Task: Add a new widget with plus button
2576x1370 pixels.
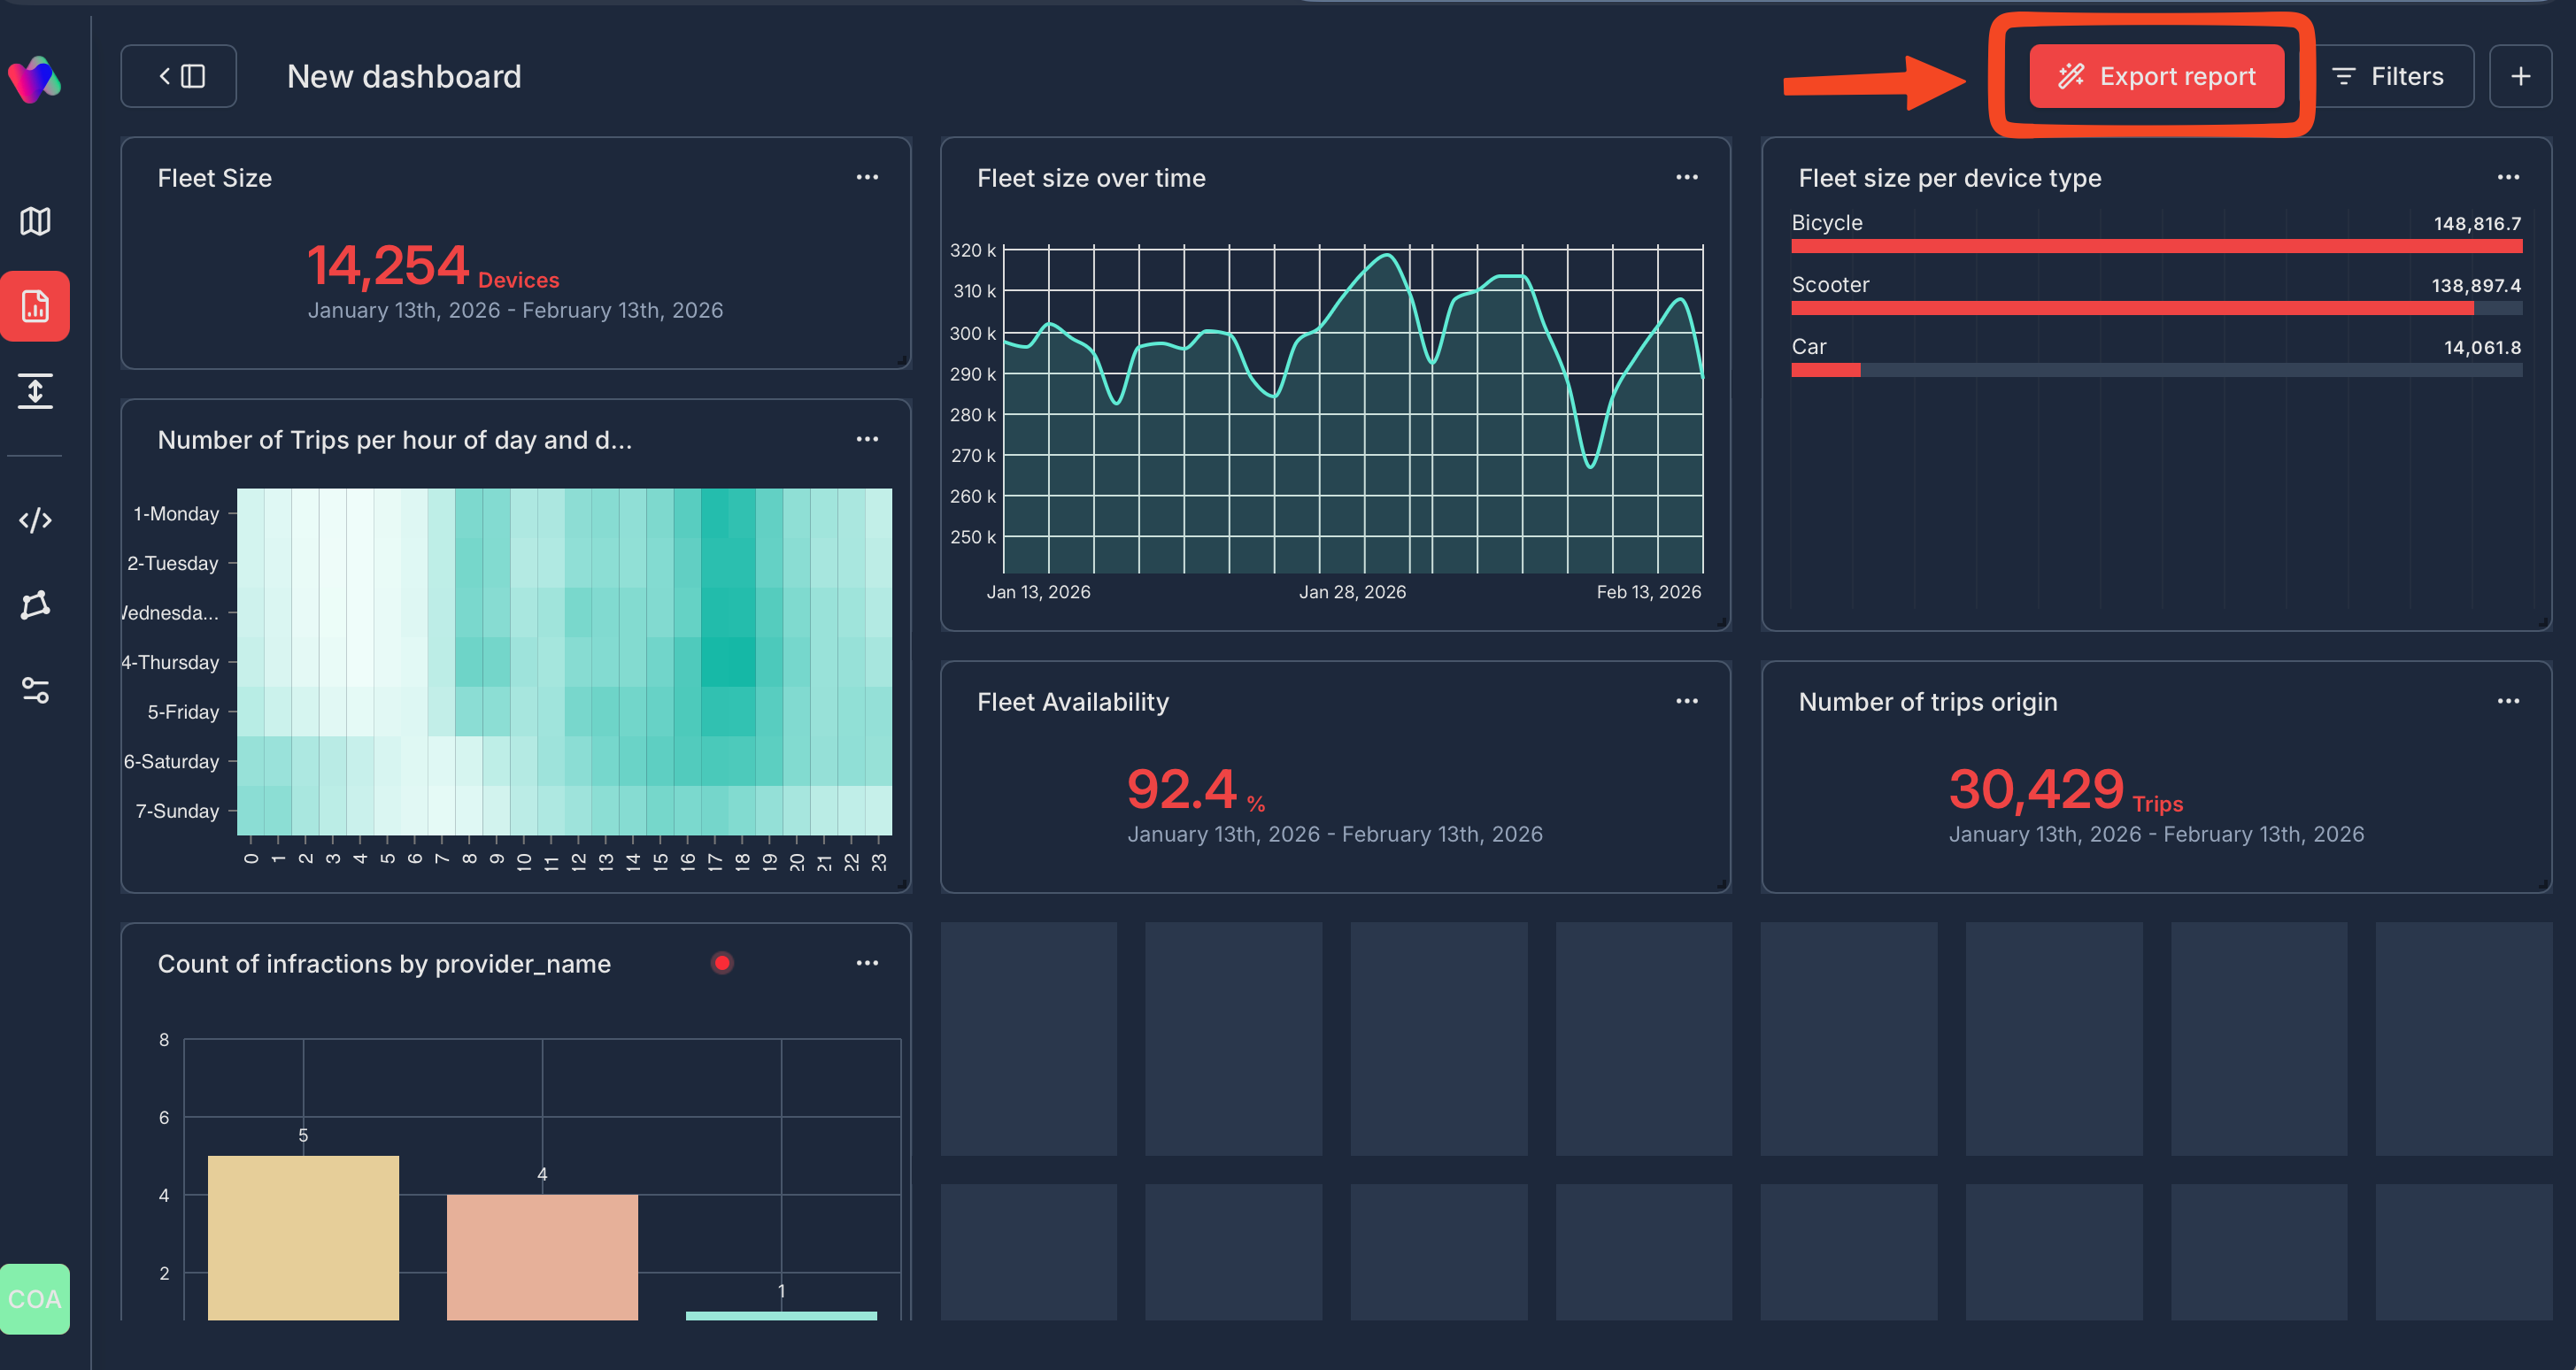Action: click(x=2520, y=76)
